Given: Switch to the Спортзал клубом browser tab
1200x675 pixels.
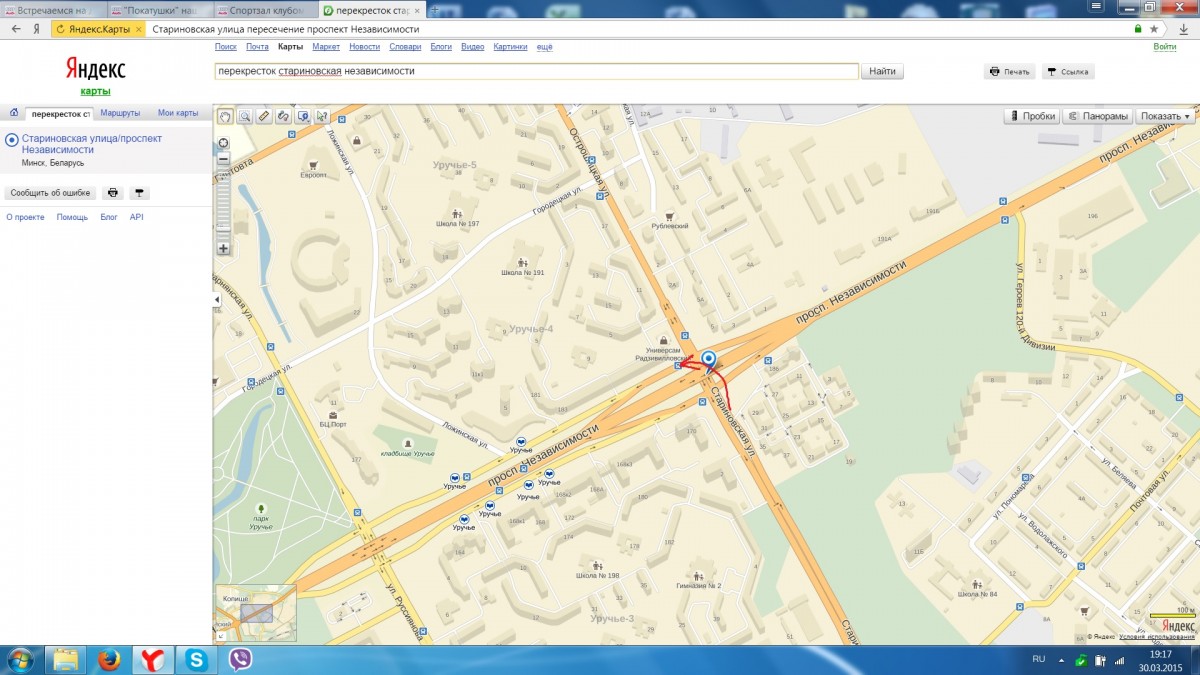Looking at the screenshot, I should click(267, 10).
